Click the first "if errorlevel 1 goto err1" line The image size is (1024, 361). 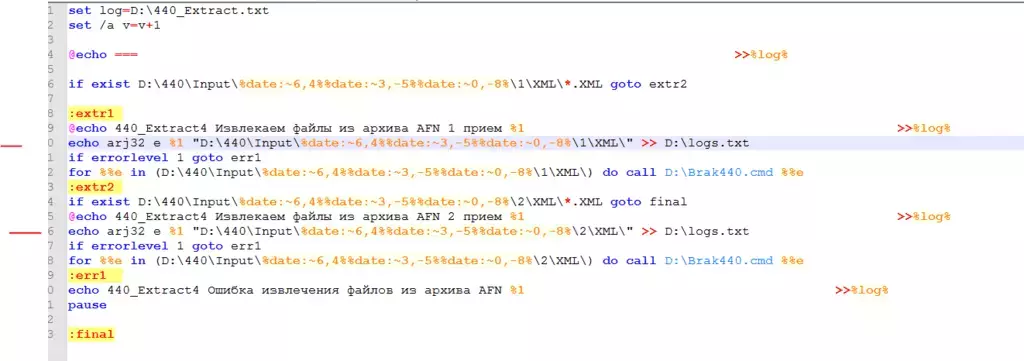point(165,158)
